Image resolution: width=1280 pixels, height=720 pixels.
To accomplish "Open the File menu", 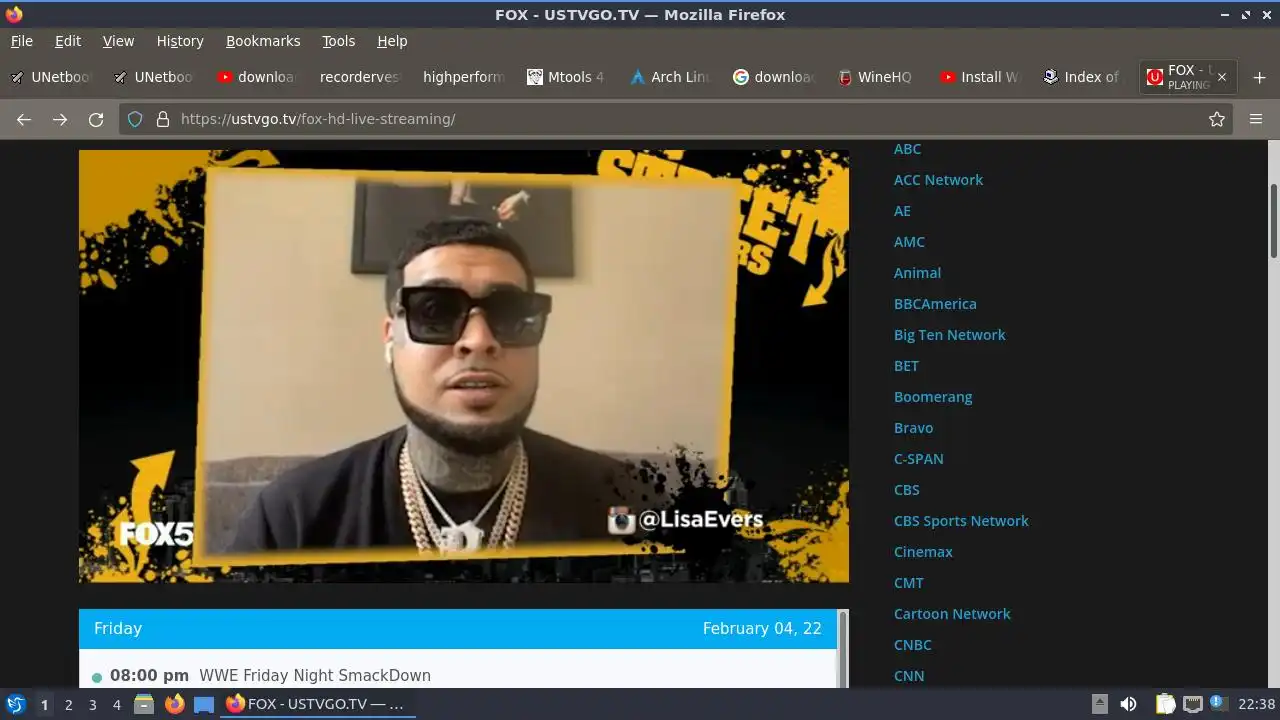I will (22, 41).
